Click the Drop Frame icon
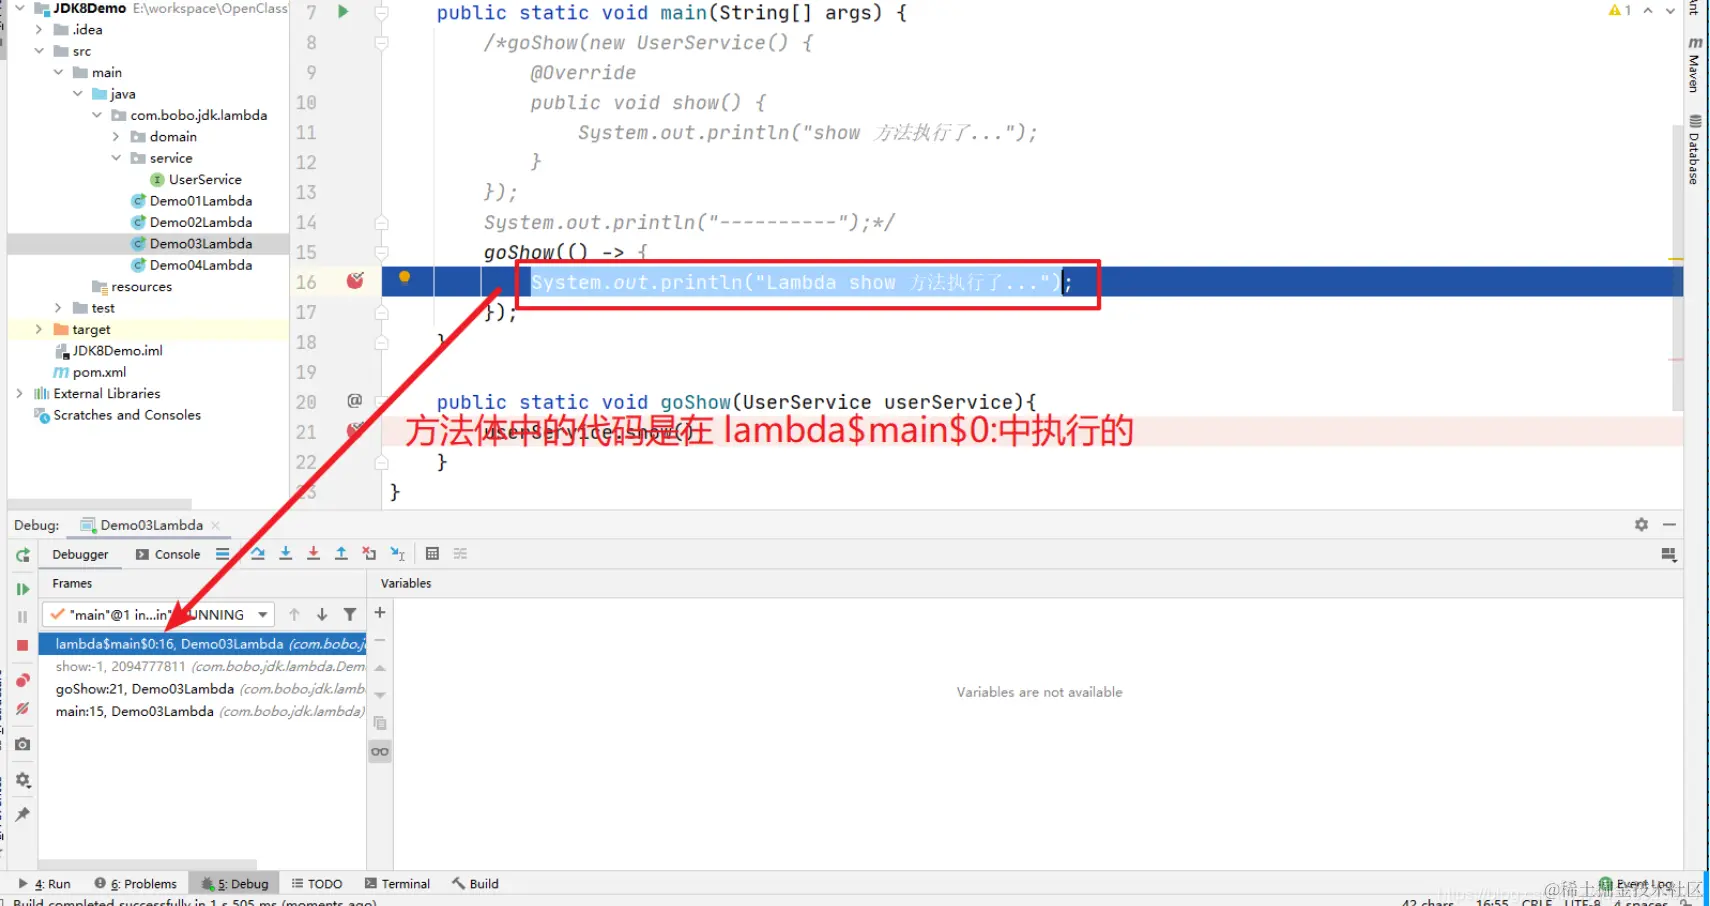Image resolution: width=1710 pixels, height=906 pixels. [x=369, y=554]
